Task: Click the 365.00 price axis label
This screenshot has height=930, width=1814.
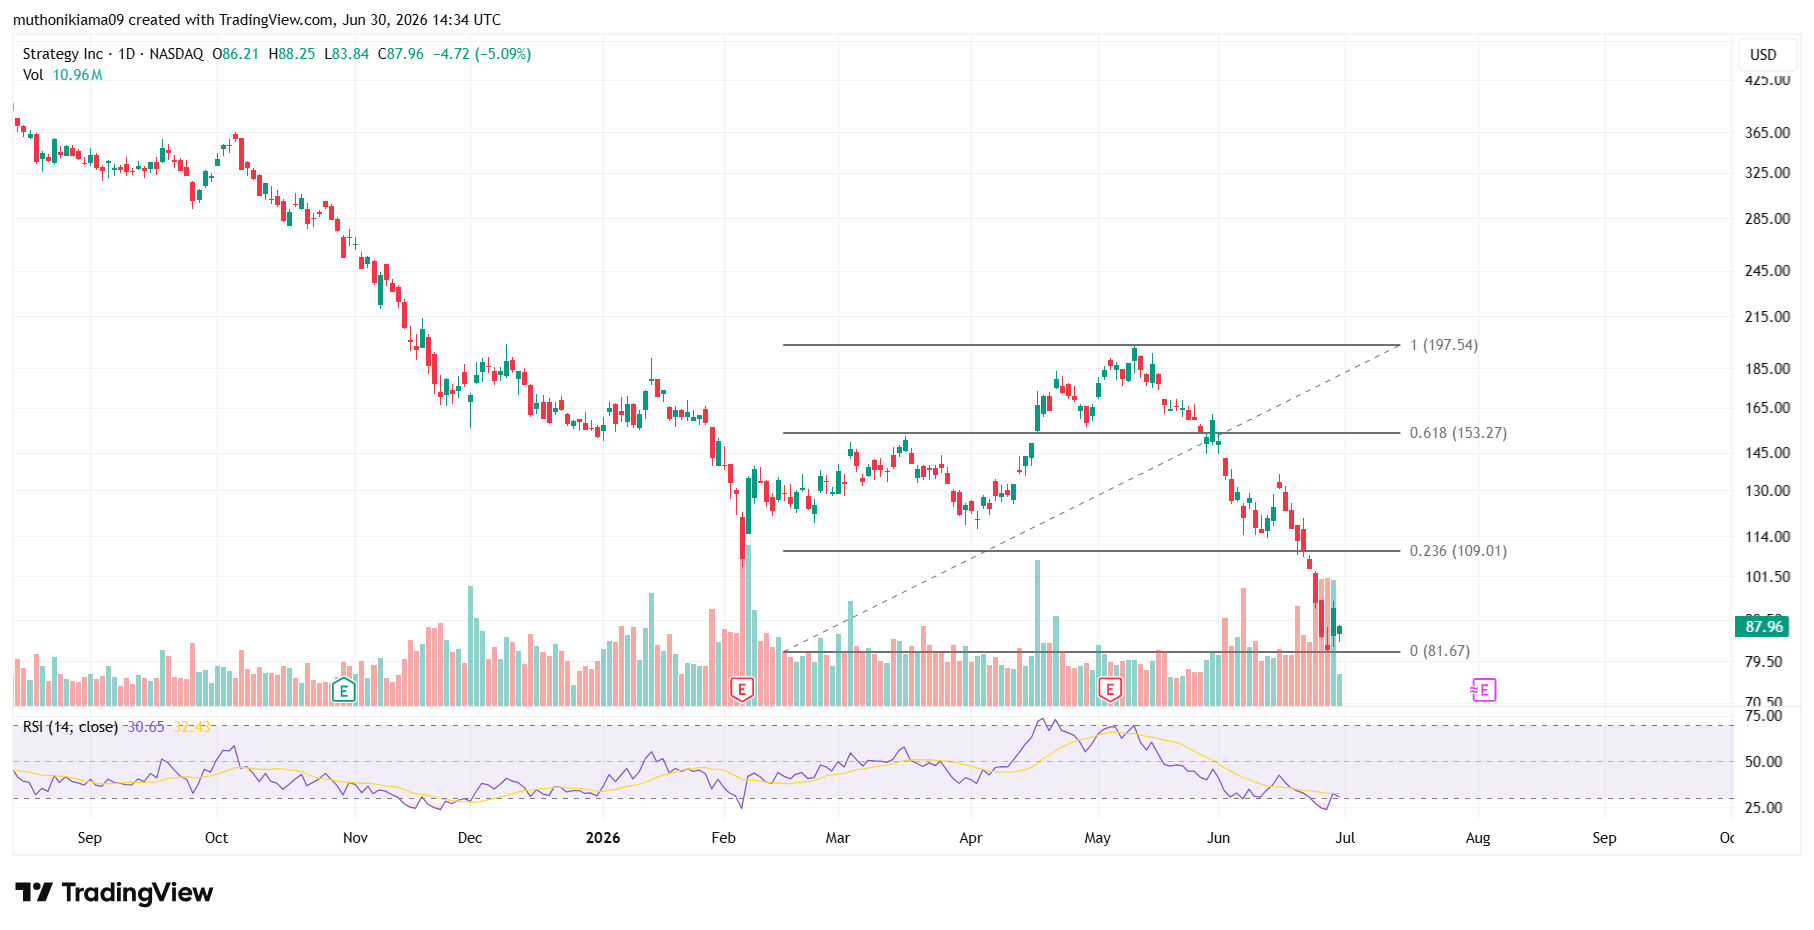Action: (1767, 132)
